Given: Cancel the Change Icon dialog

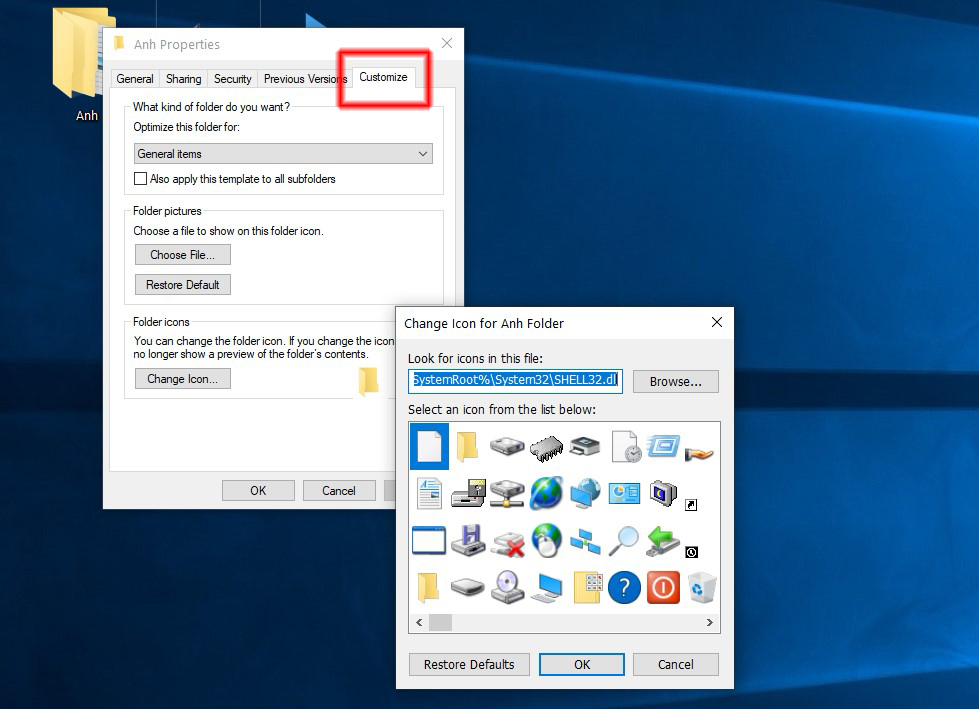Looking at the screenshot, I should (x=676, y=665).
